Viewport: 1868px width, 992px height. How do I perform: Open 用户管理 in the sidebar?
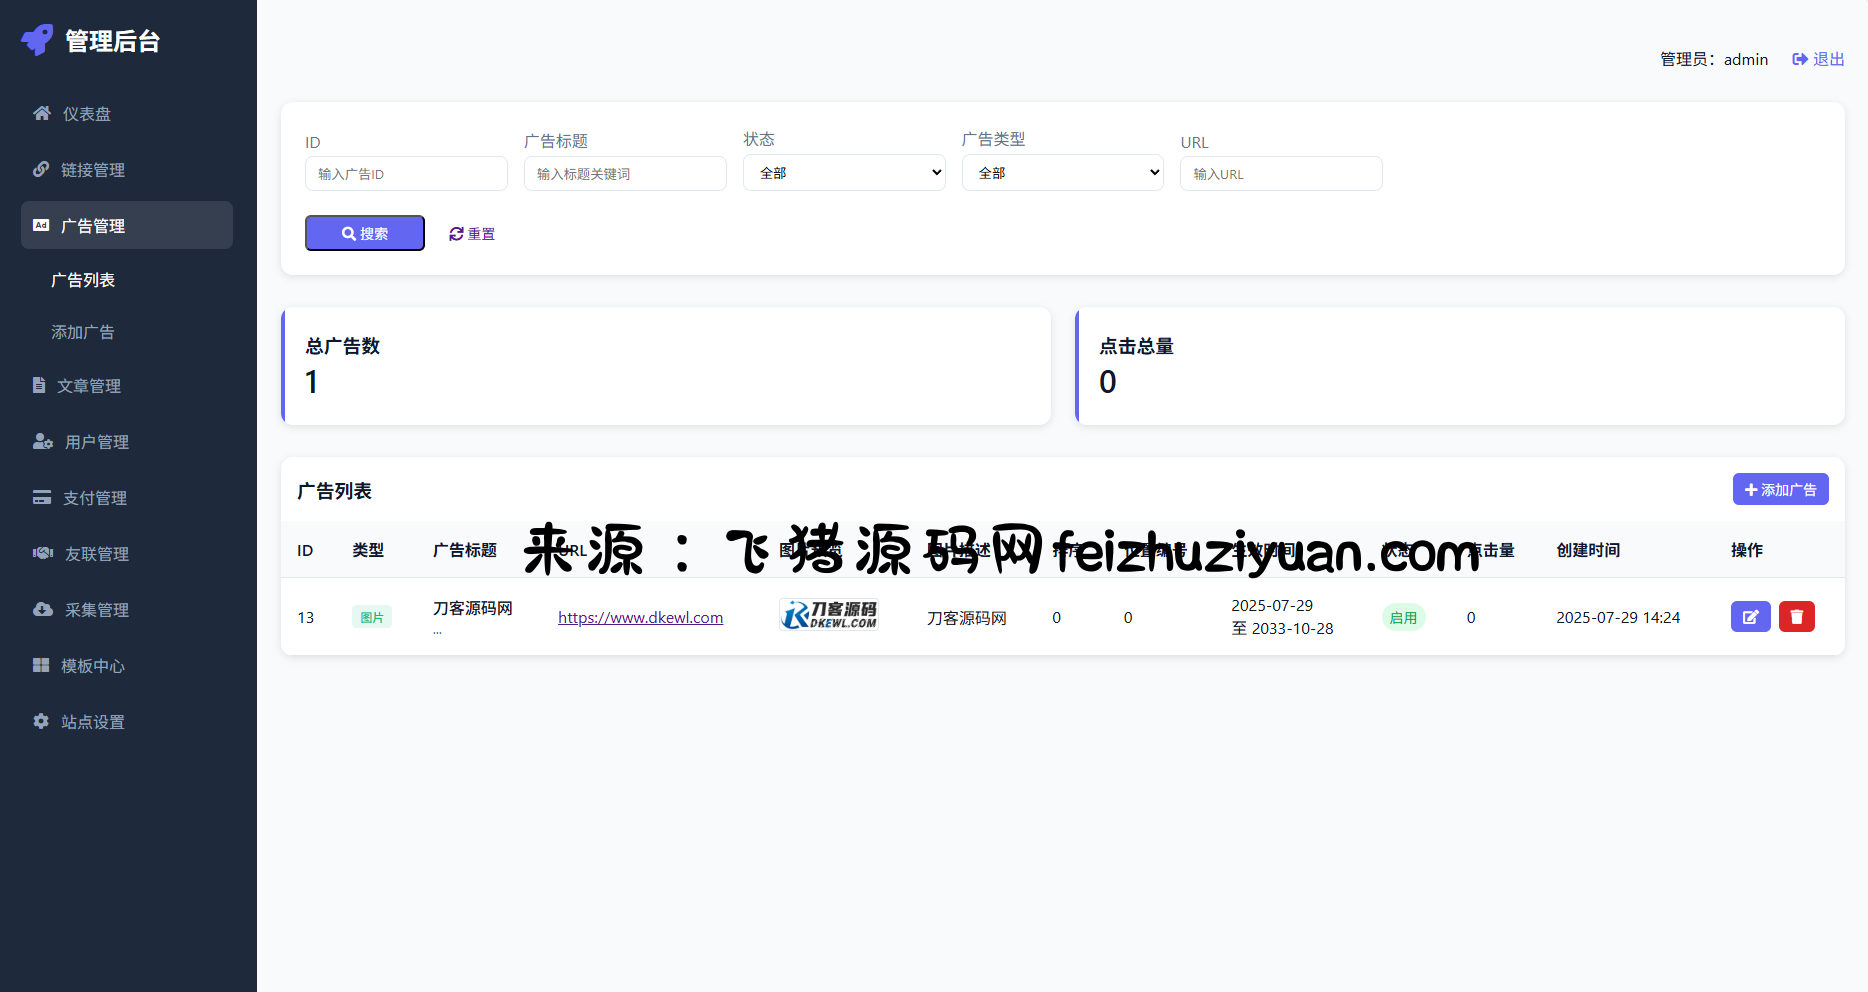(x=96, y=442)
